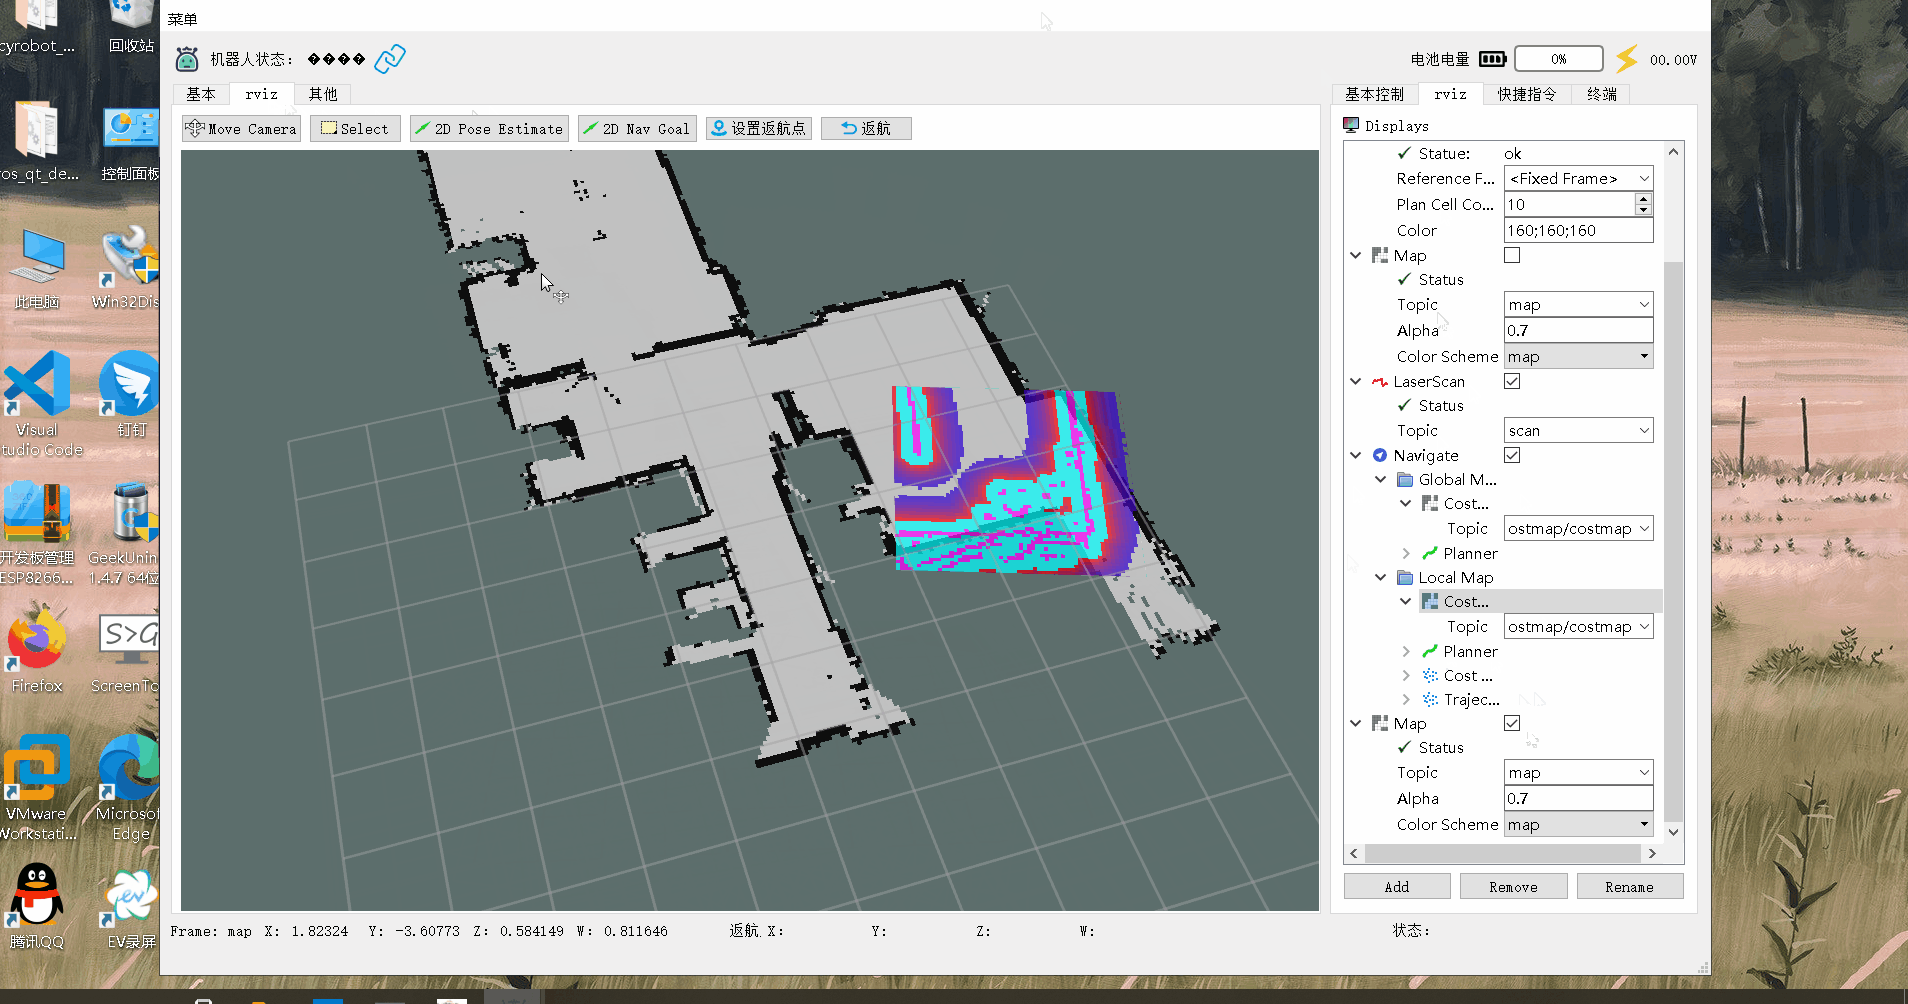Toggle the LaserScan display checkbox

(1511, 381)
